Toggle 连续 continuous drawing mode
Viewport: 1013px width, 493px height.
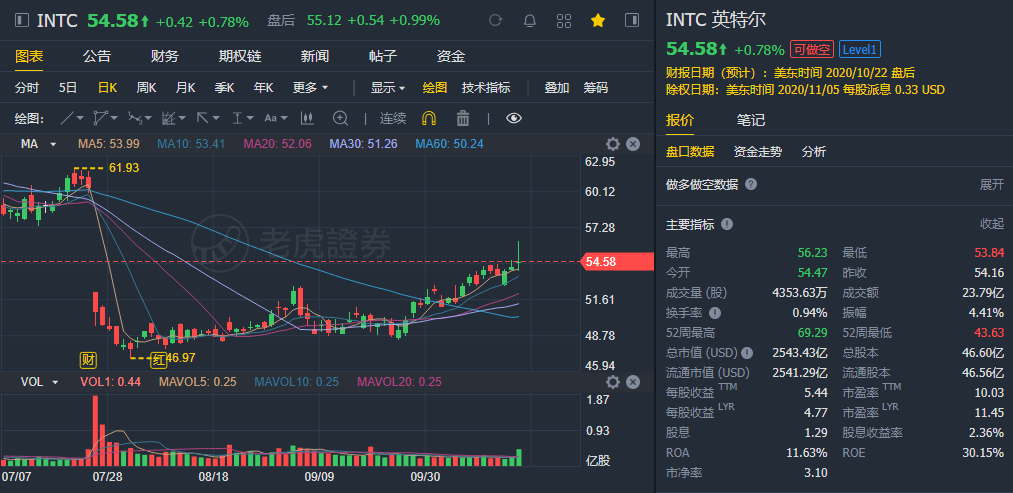(x=393, y=118)
